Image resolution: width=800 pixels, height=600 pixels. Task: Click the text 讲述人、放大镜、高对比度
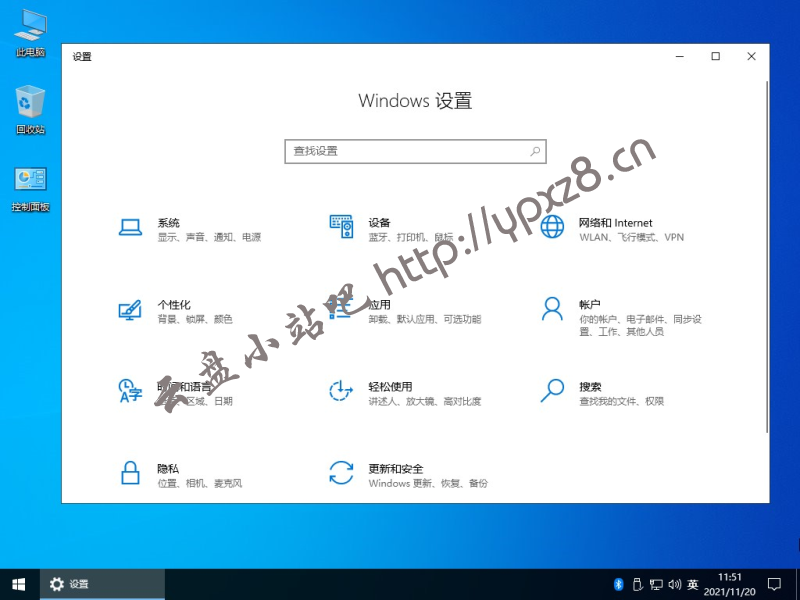click(425, 402)
